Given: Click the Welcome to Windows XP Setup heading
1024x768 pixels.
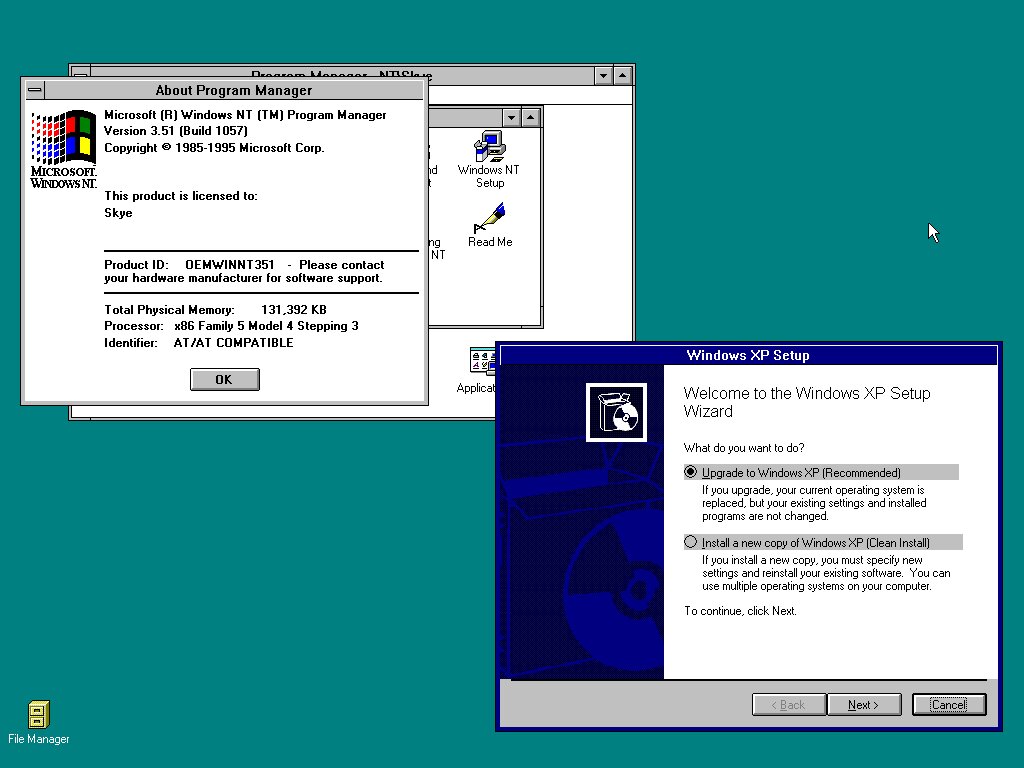Looking at the screenshot, I should tap(806, 402).
